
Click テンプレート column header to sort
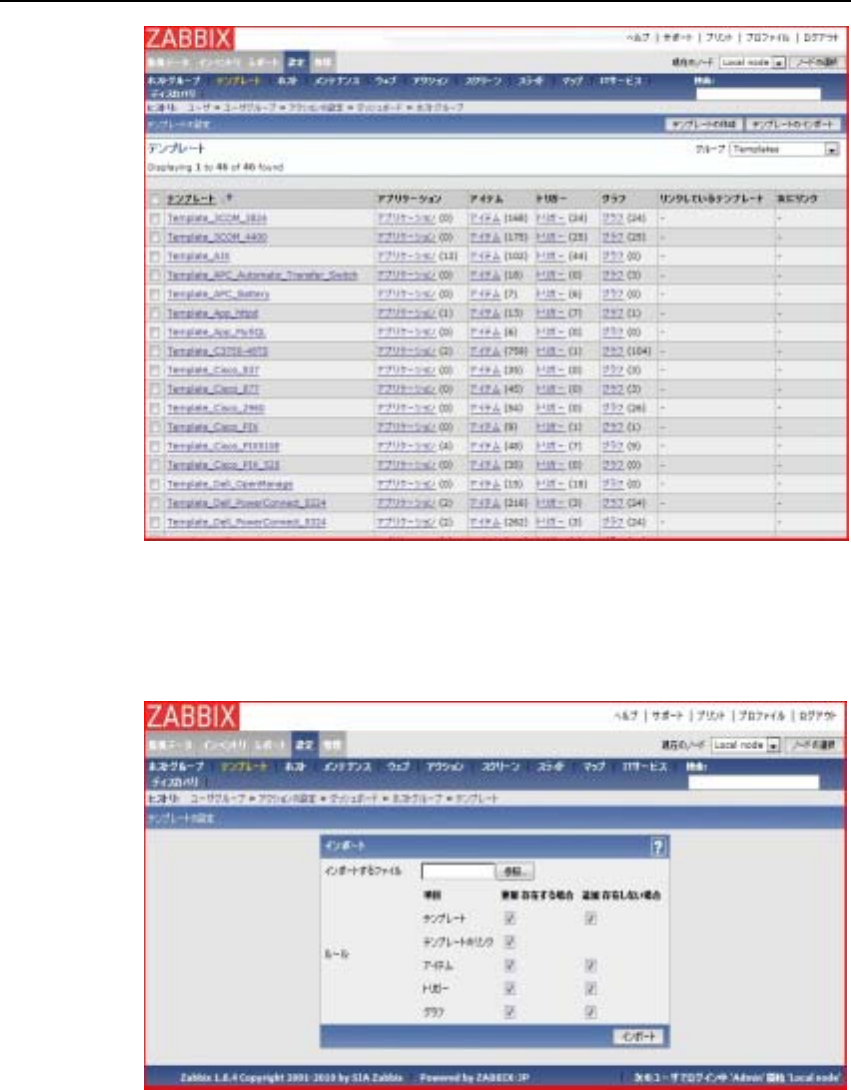(191, 200)
